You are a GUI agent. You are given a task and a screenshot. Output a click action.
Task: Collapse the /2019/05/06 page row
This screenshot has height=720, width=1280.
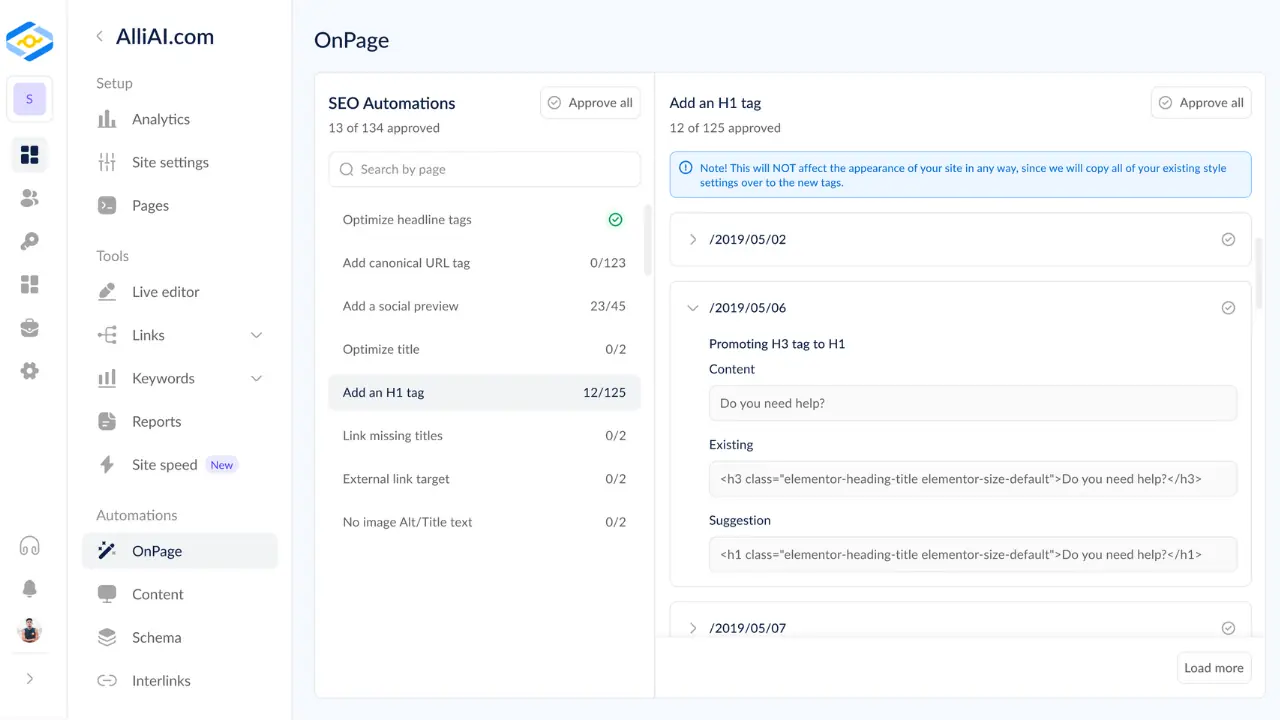click(693, 308)
